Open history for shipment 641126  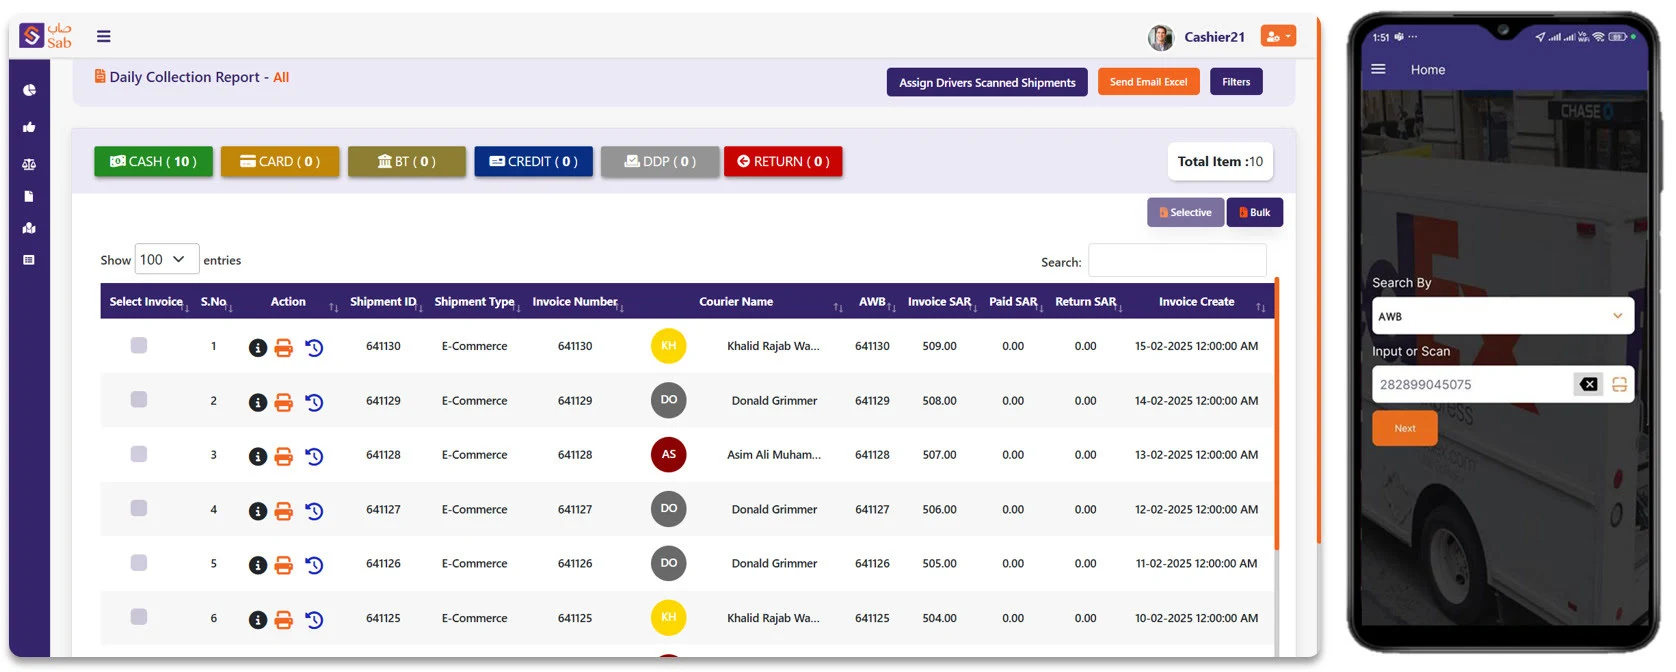pyautogui.click(x=314, y=565)
